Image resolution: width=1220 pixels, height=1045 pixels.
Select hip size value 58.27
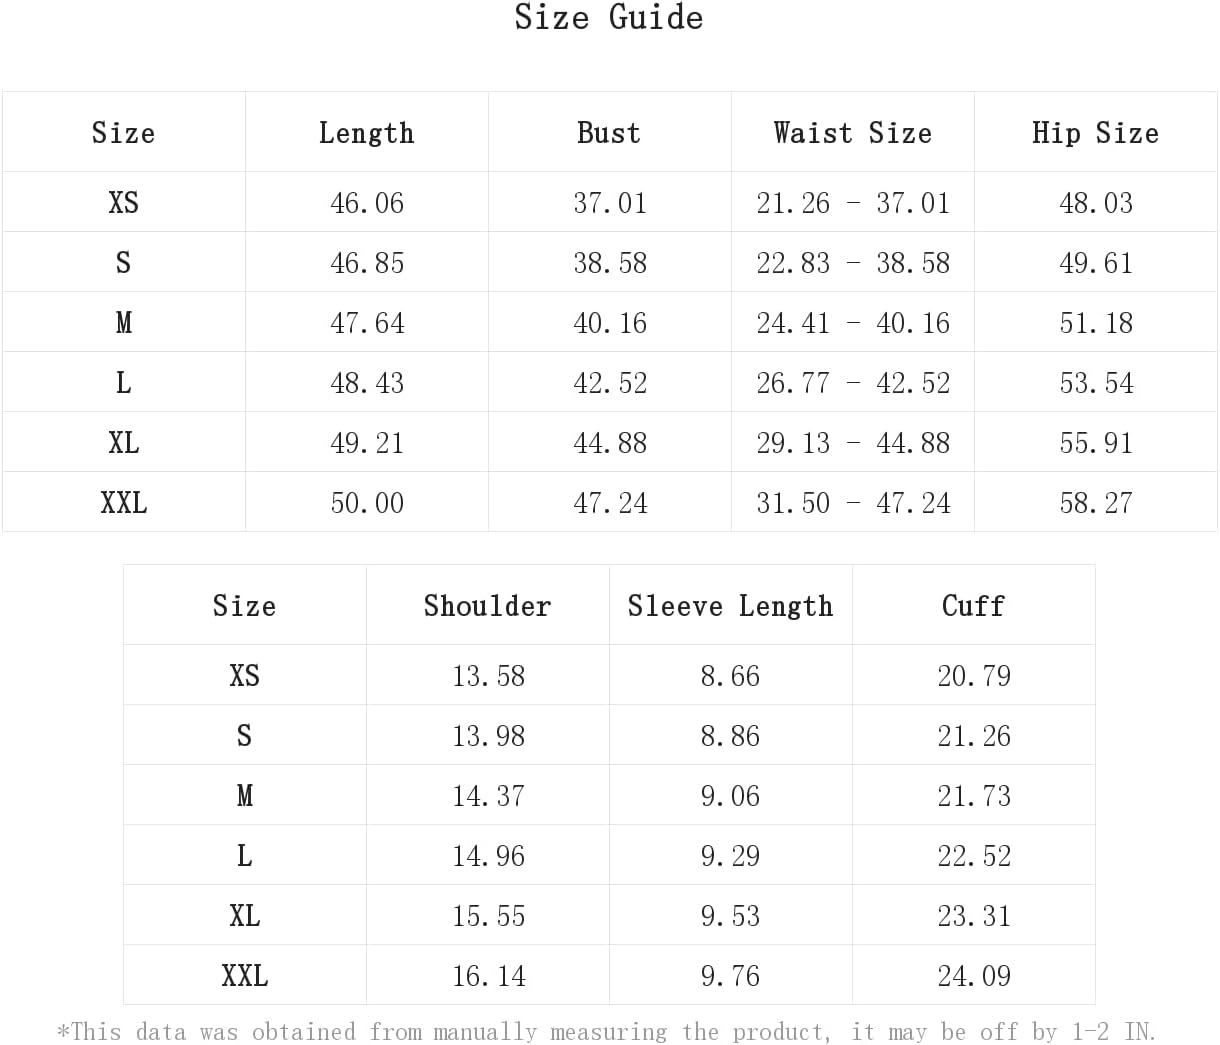[x=1096, y=503]
